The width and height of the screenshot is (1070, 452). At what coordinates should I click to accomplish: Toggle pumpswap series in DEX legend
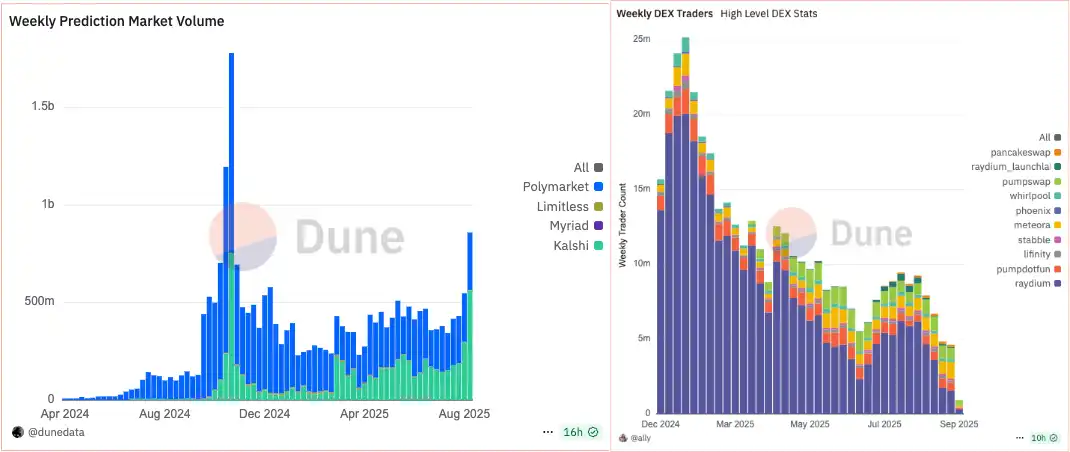[1023, 182]
